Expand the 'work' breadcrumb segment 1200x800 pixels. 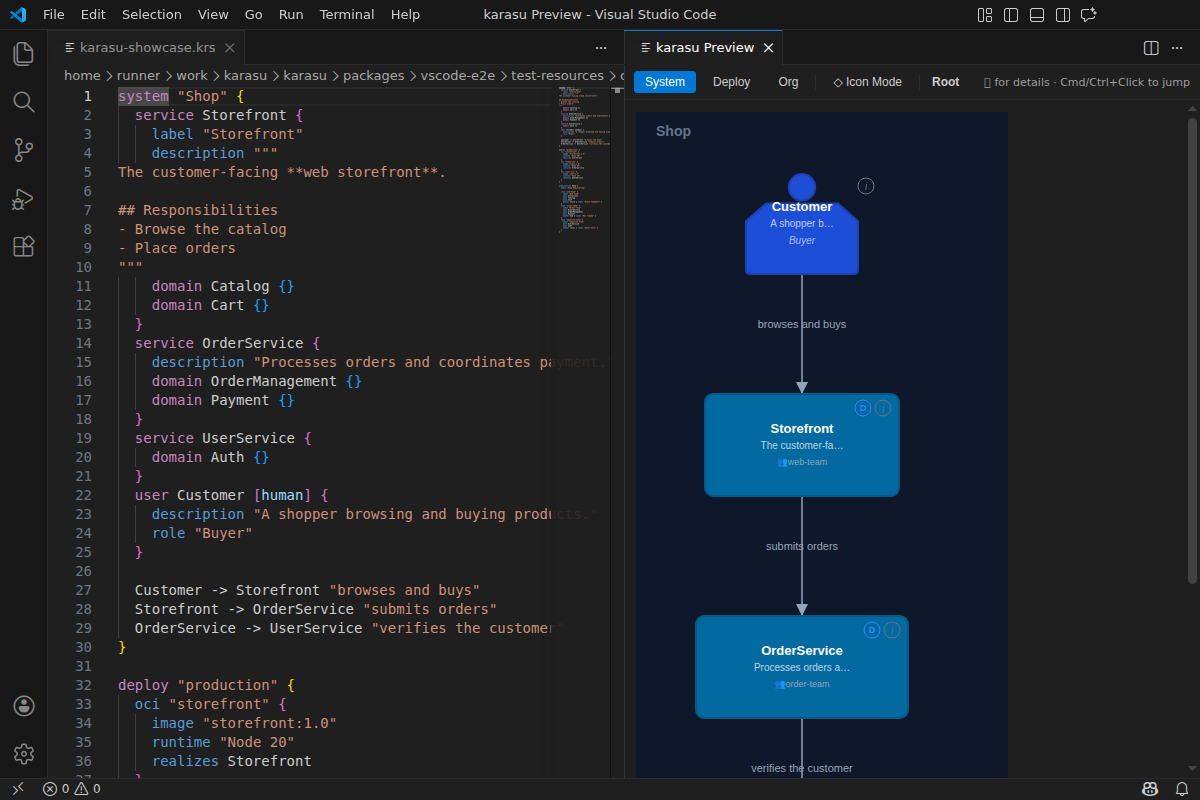192,75
